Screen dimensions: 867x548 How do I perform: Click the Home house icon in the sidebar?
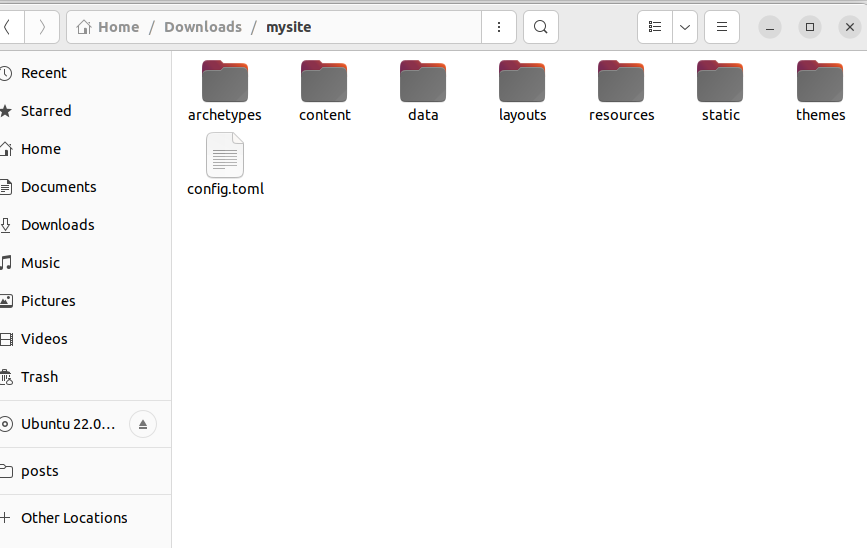[6, 149]
